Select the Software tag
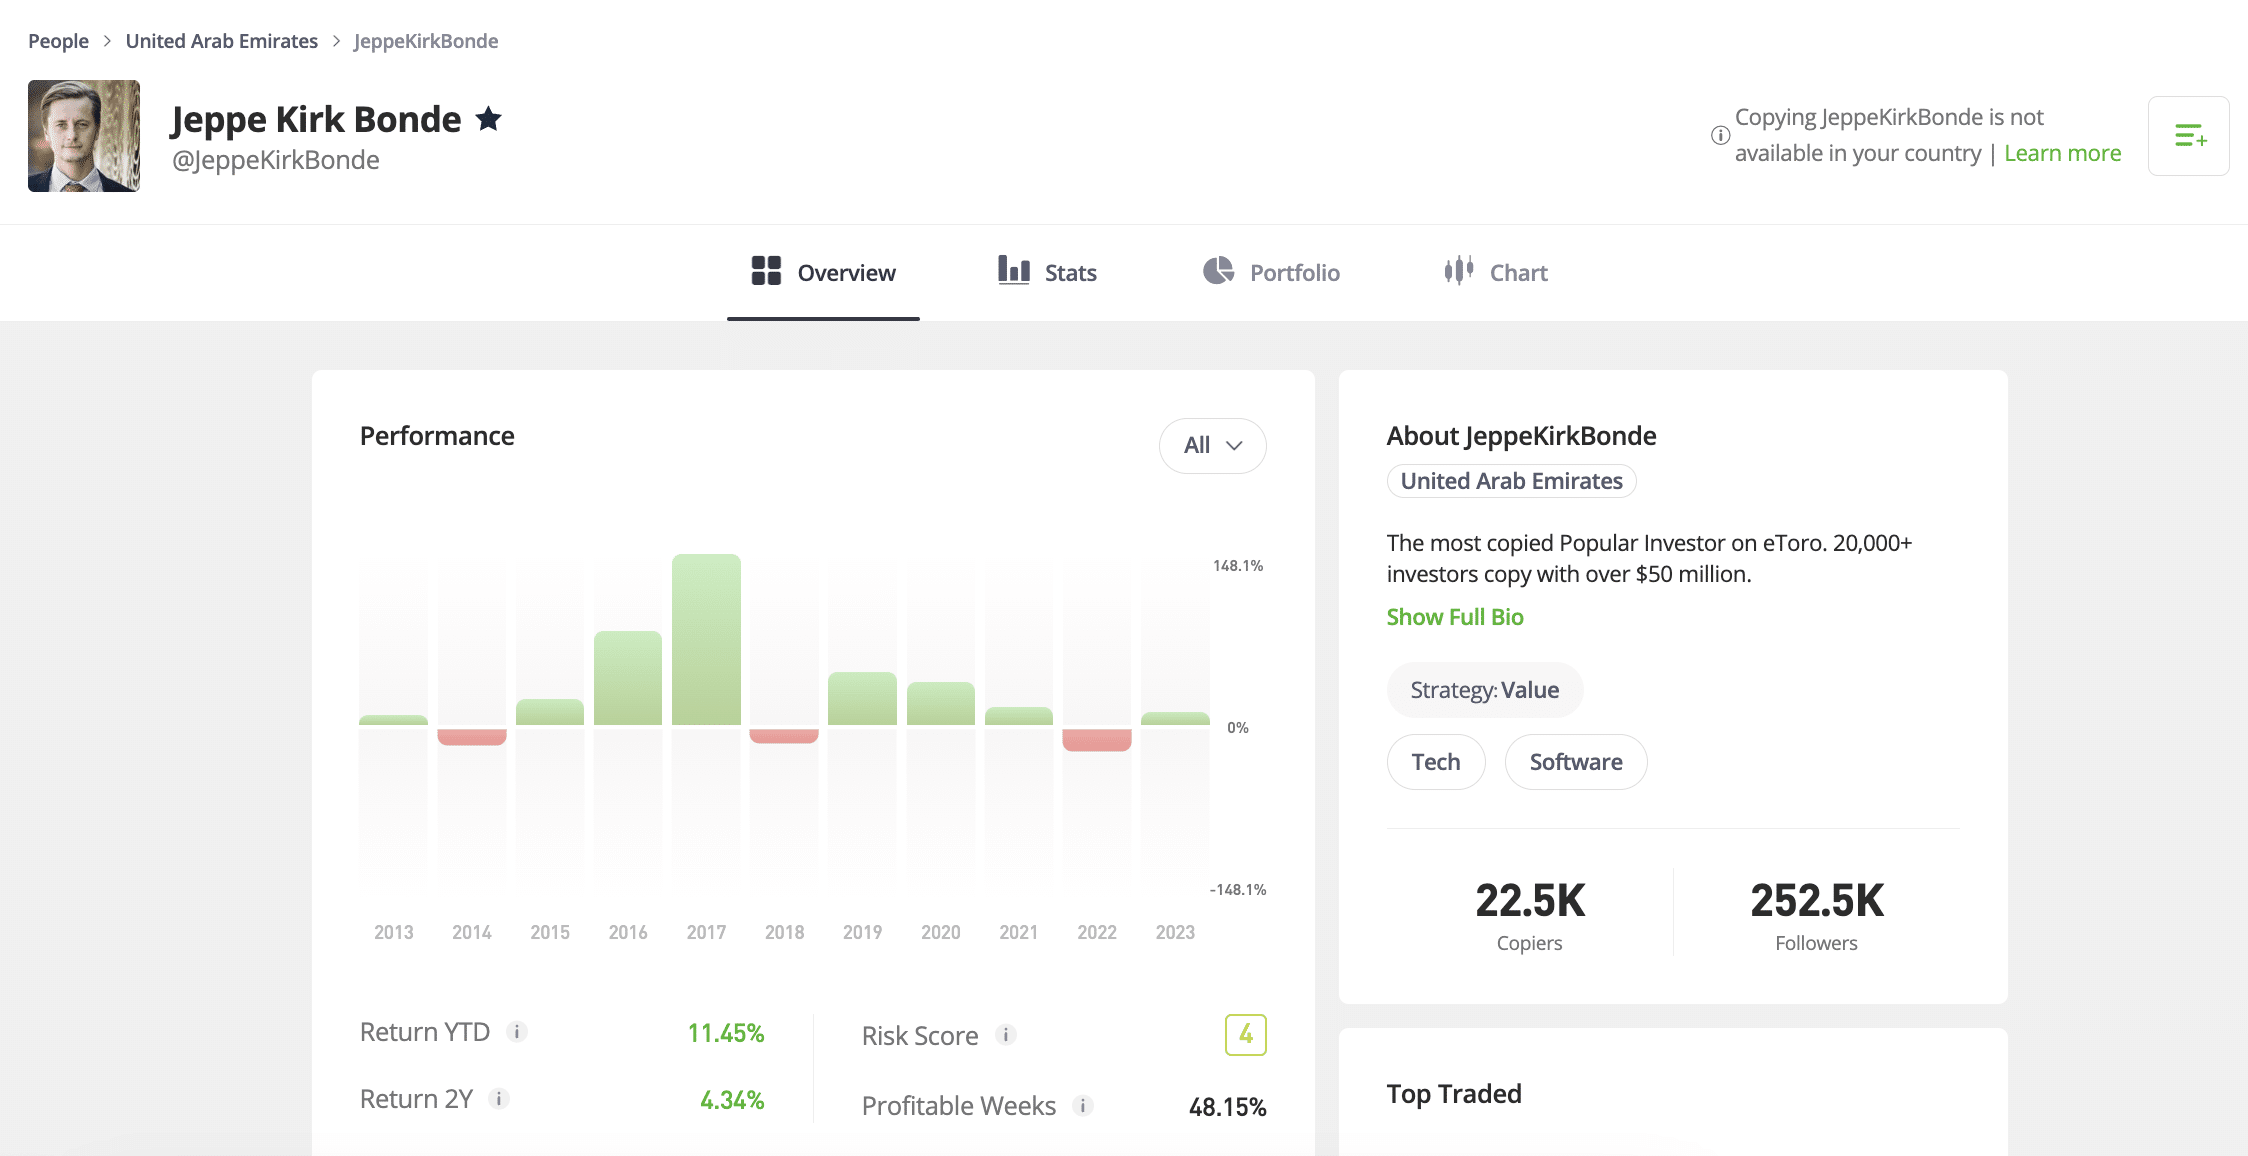The height and width of the screenshot is (1156, 2248). (1575, 762)
